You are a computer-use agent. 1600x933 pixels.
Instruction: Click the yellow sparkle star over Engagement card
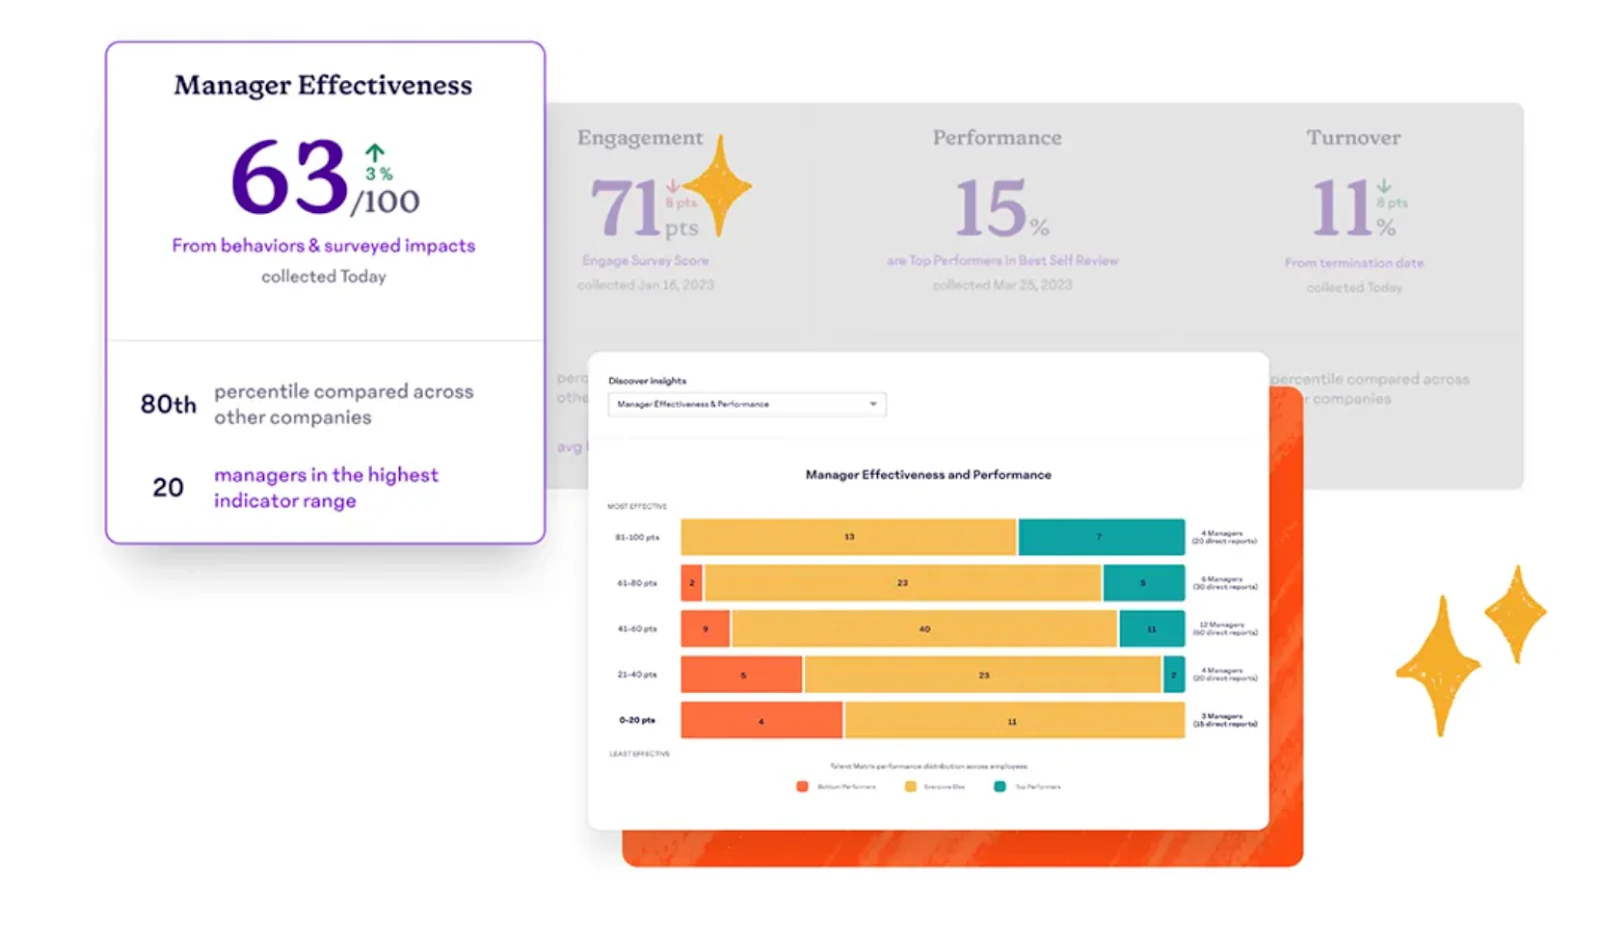tap(717, 186)
